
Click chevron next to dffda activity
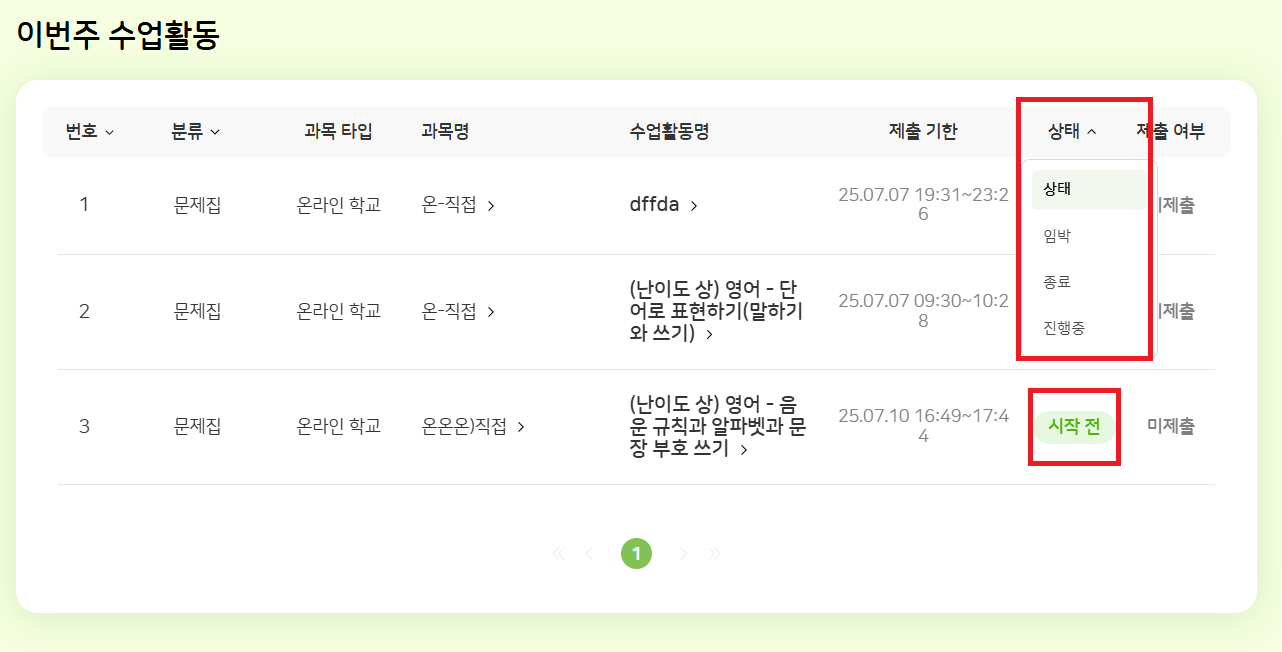point(694,205)
